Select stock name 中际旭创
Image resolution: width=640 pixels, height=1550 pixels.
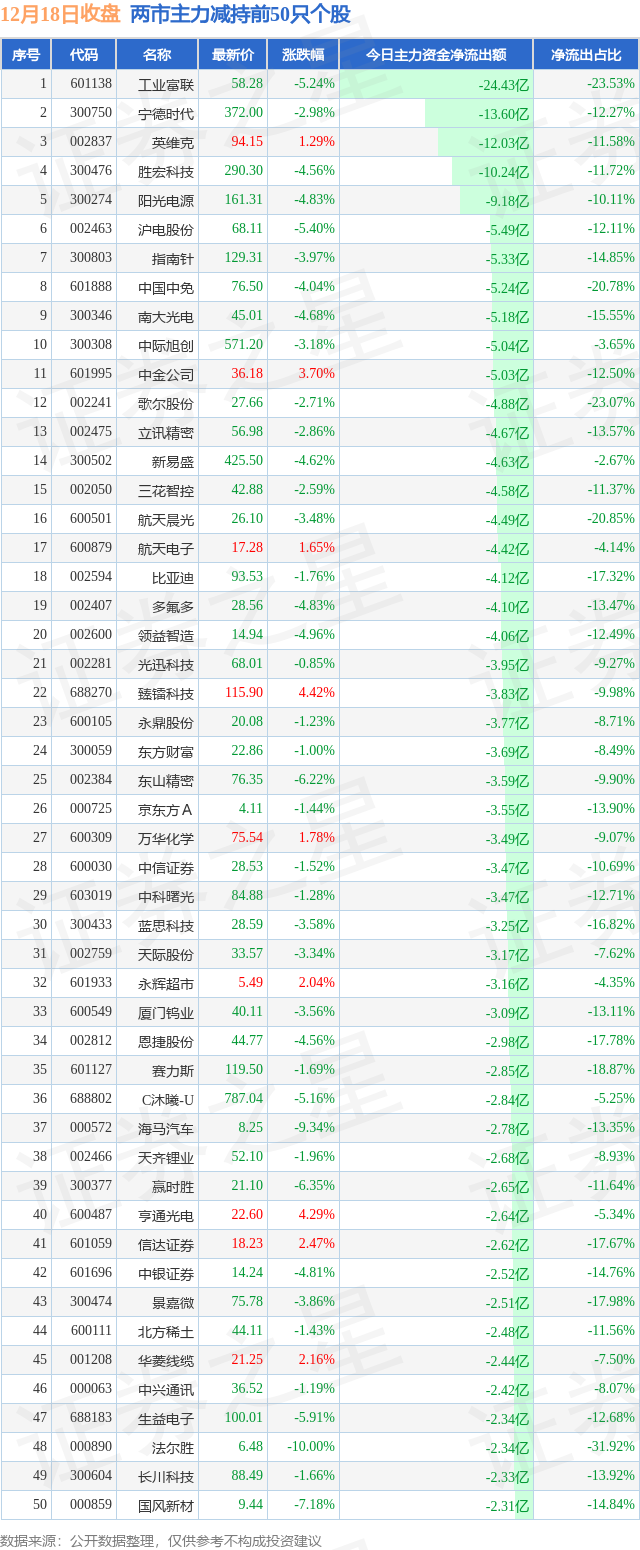coord(166,345)
